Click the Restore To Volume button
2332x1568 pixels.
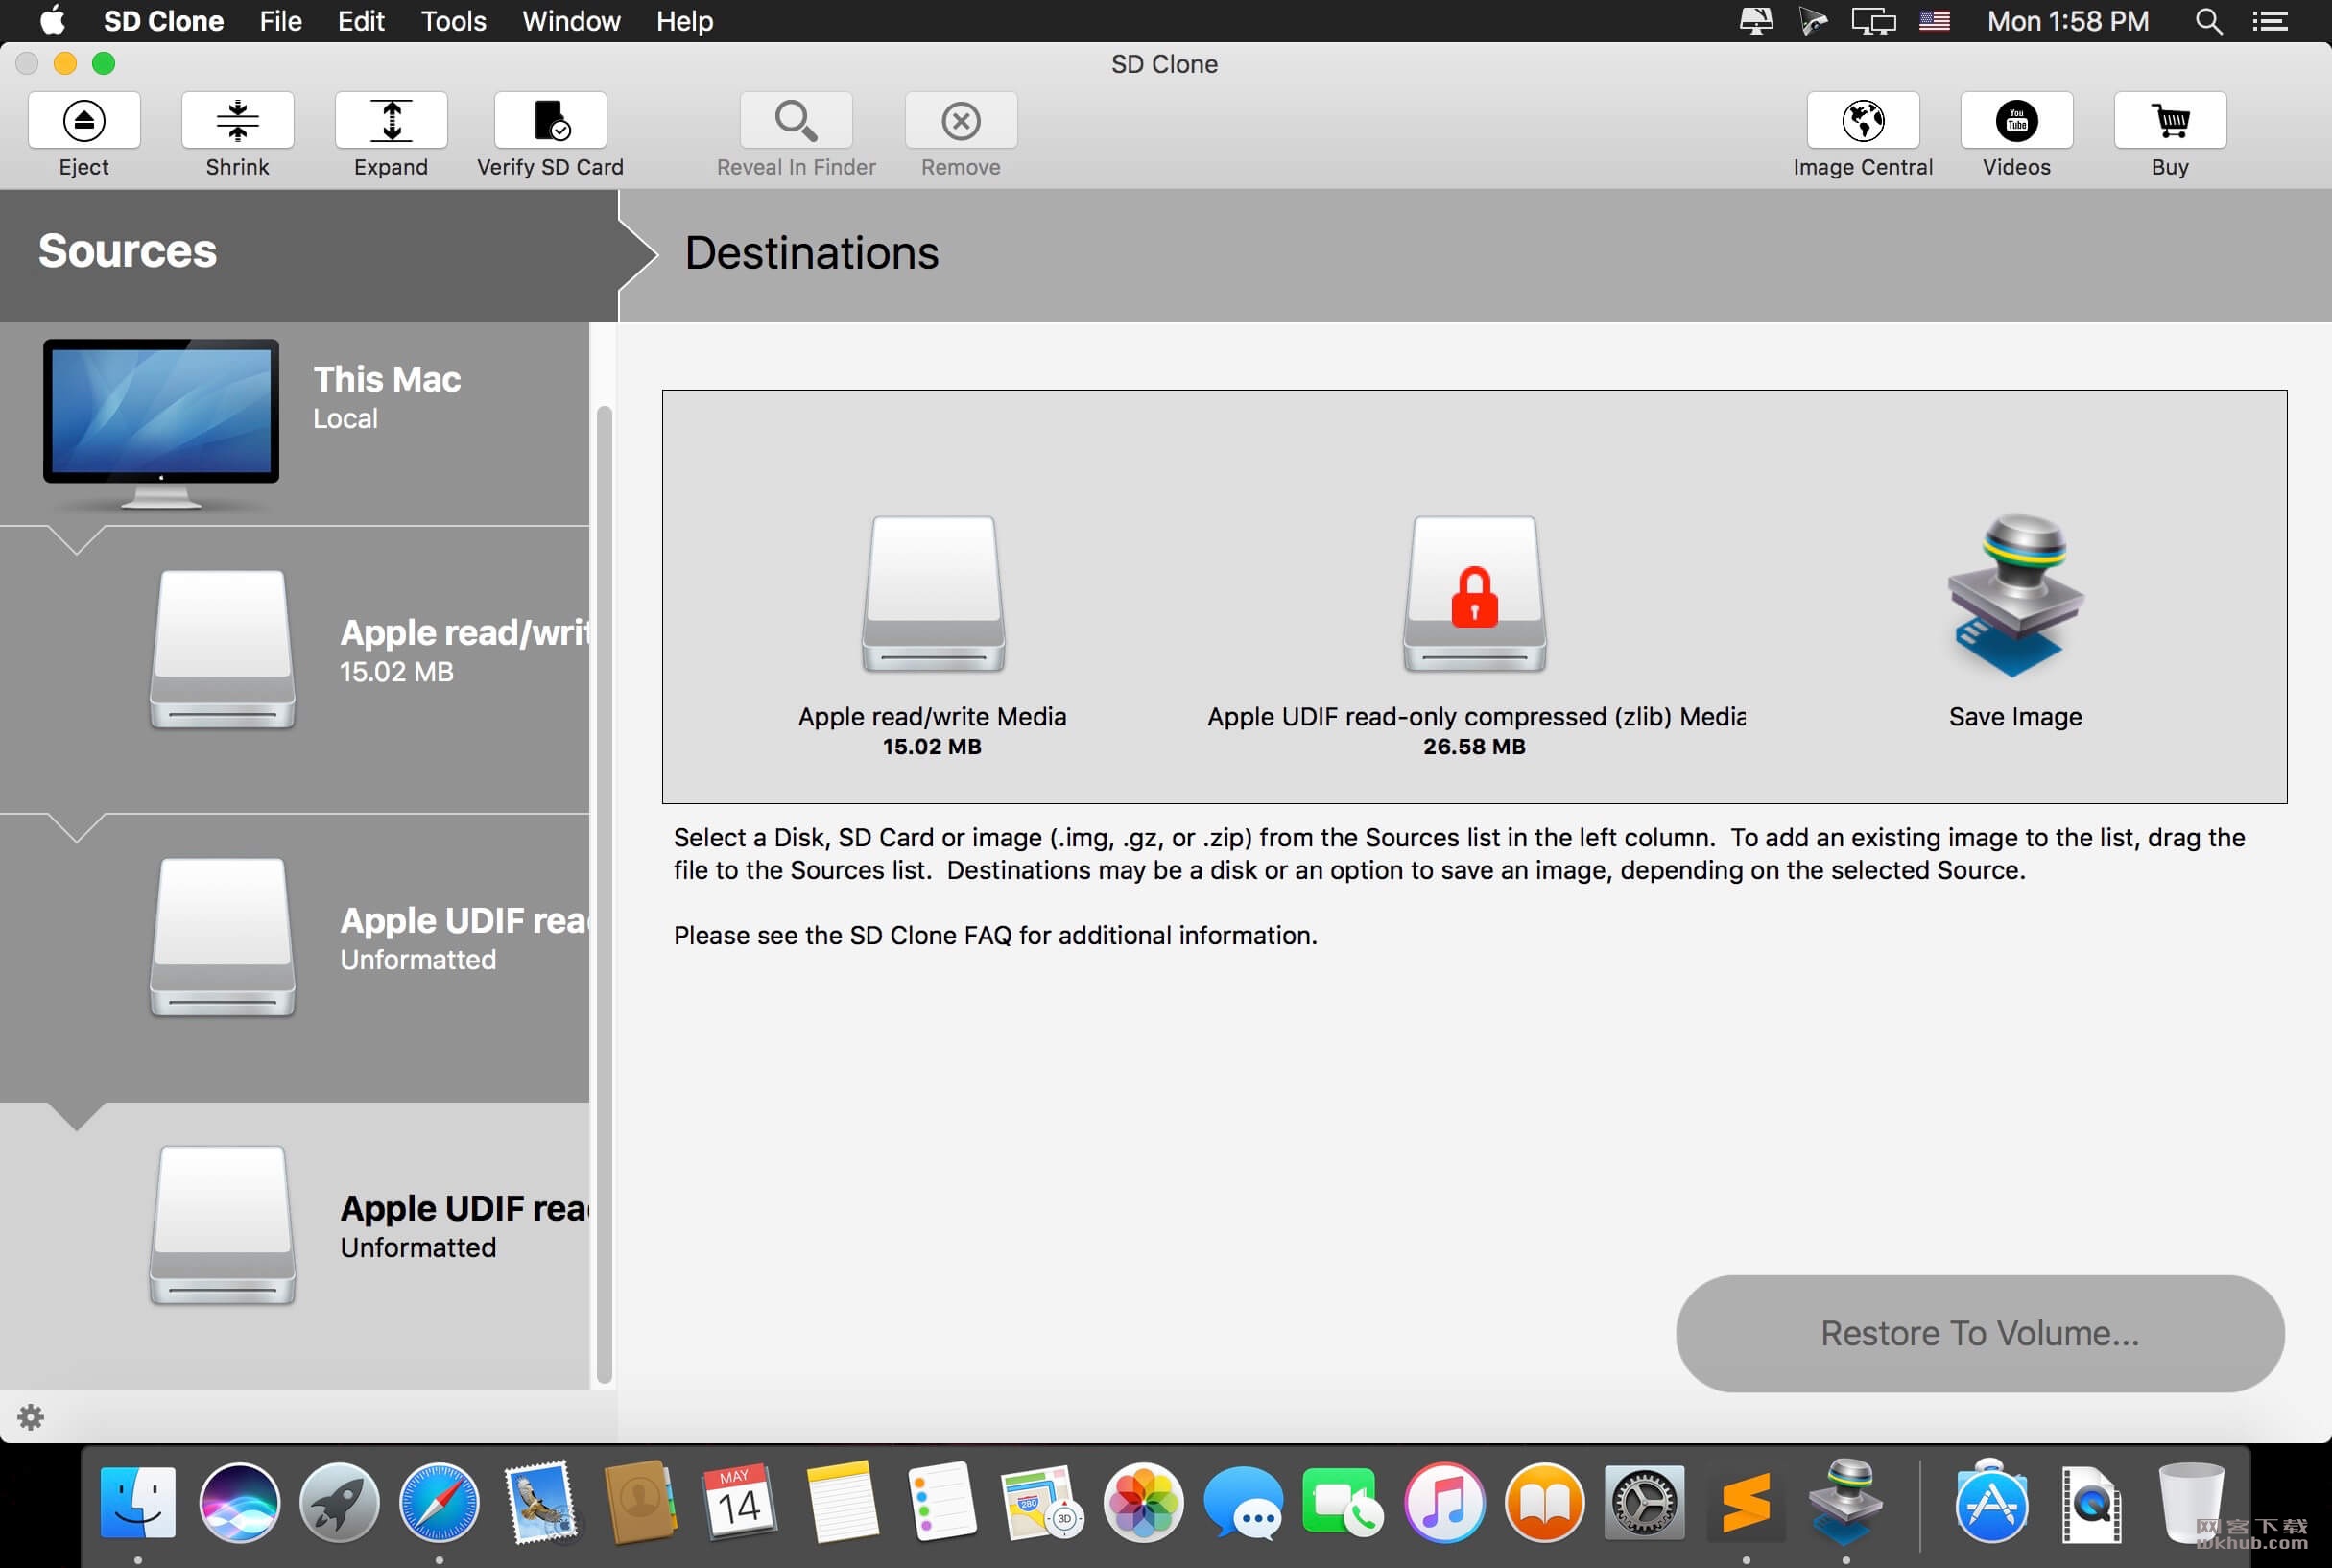tap(1980, 1333)
